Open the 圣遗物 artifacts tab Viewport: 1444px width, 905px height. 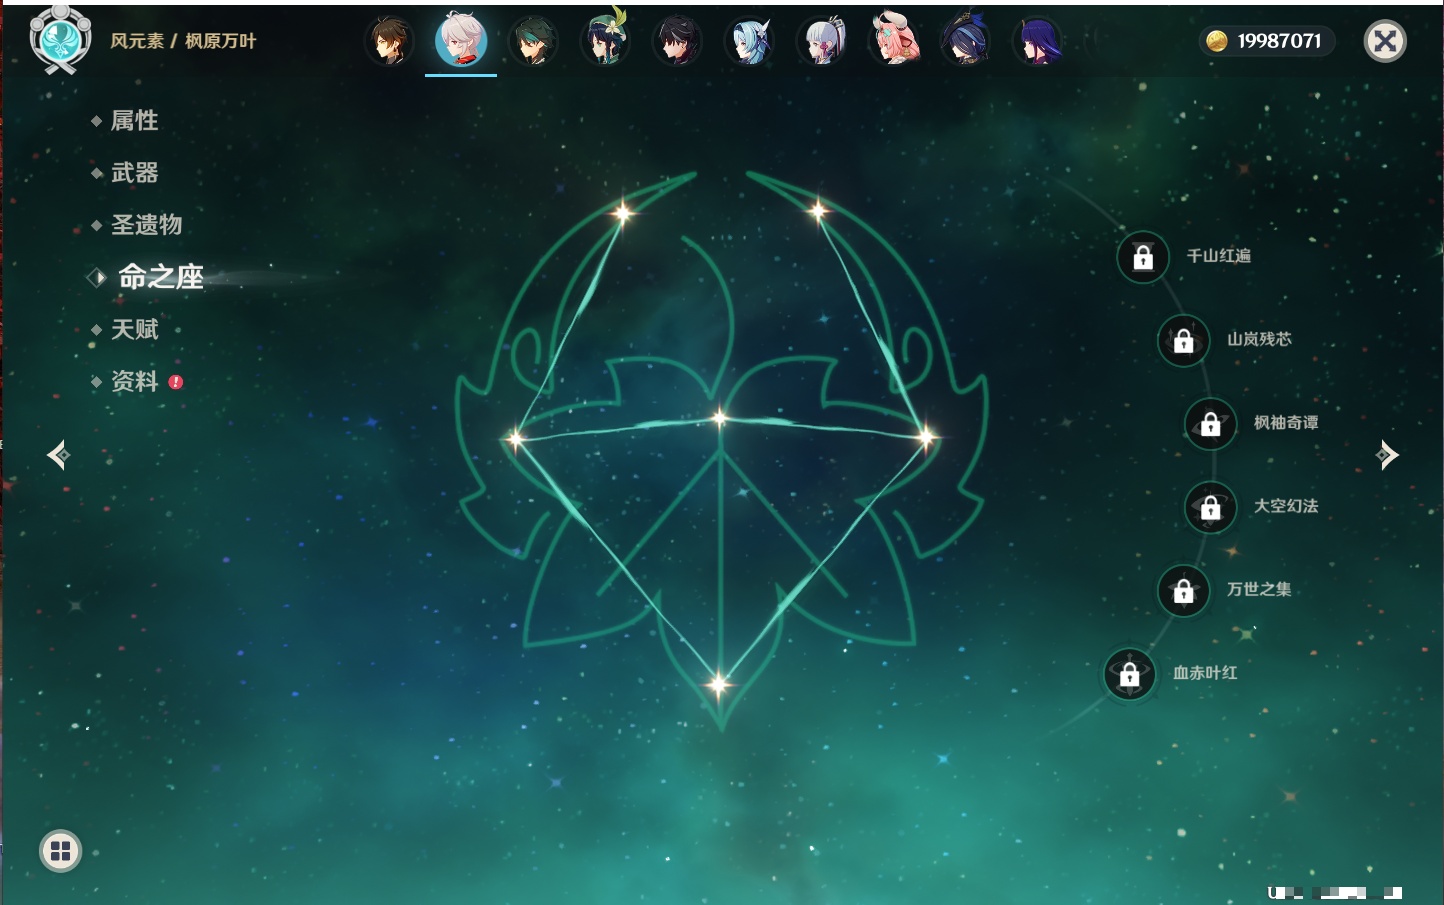[146, 225]
